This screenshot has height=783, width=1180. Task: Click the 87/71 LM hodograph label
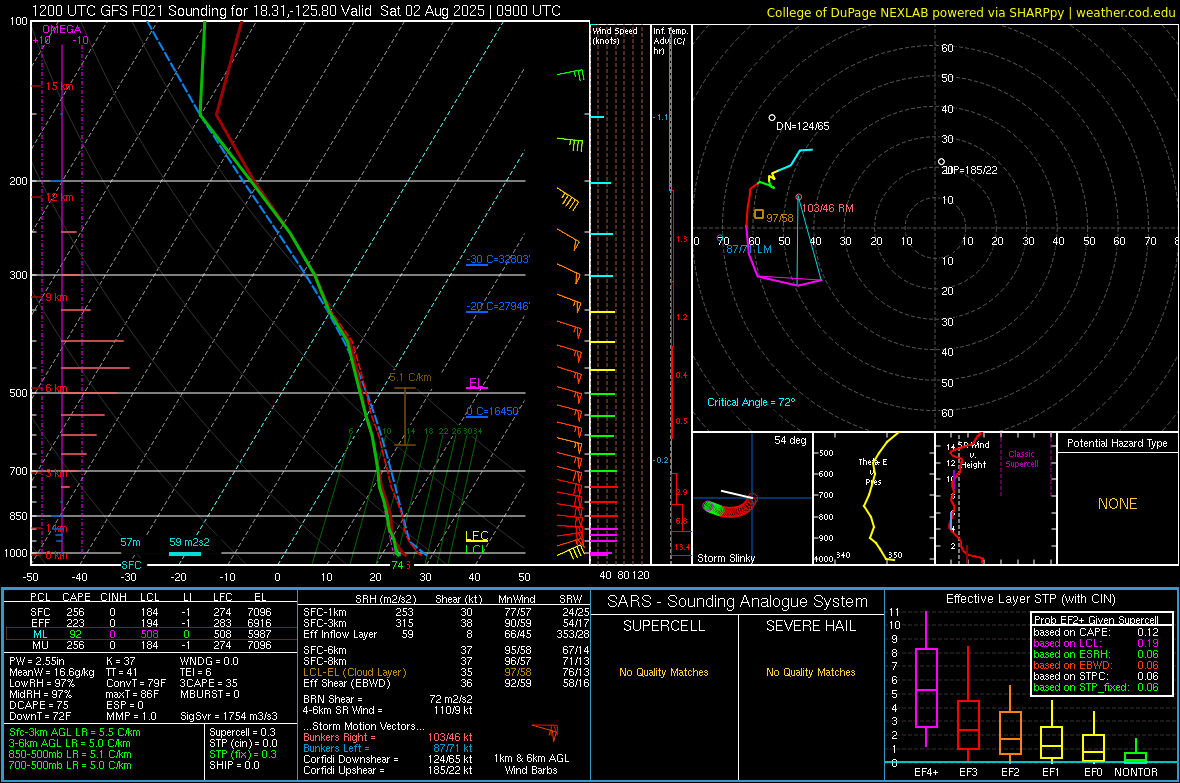coord(748,249)
